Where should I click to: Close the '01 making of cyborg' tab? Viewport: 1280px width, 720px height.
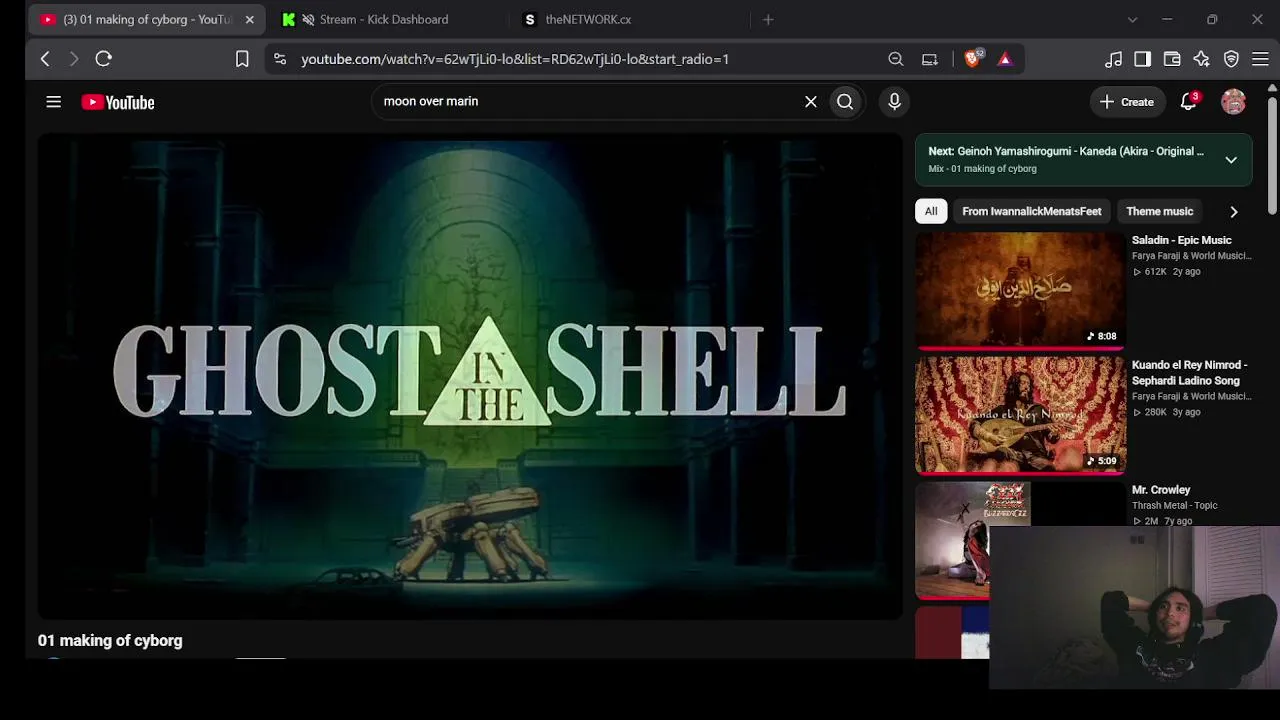250,19
